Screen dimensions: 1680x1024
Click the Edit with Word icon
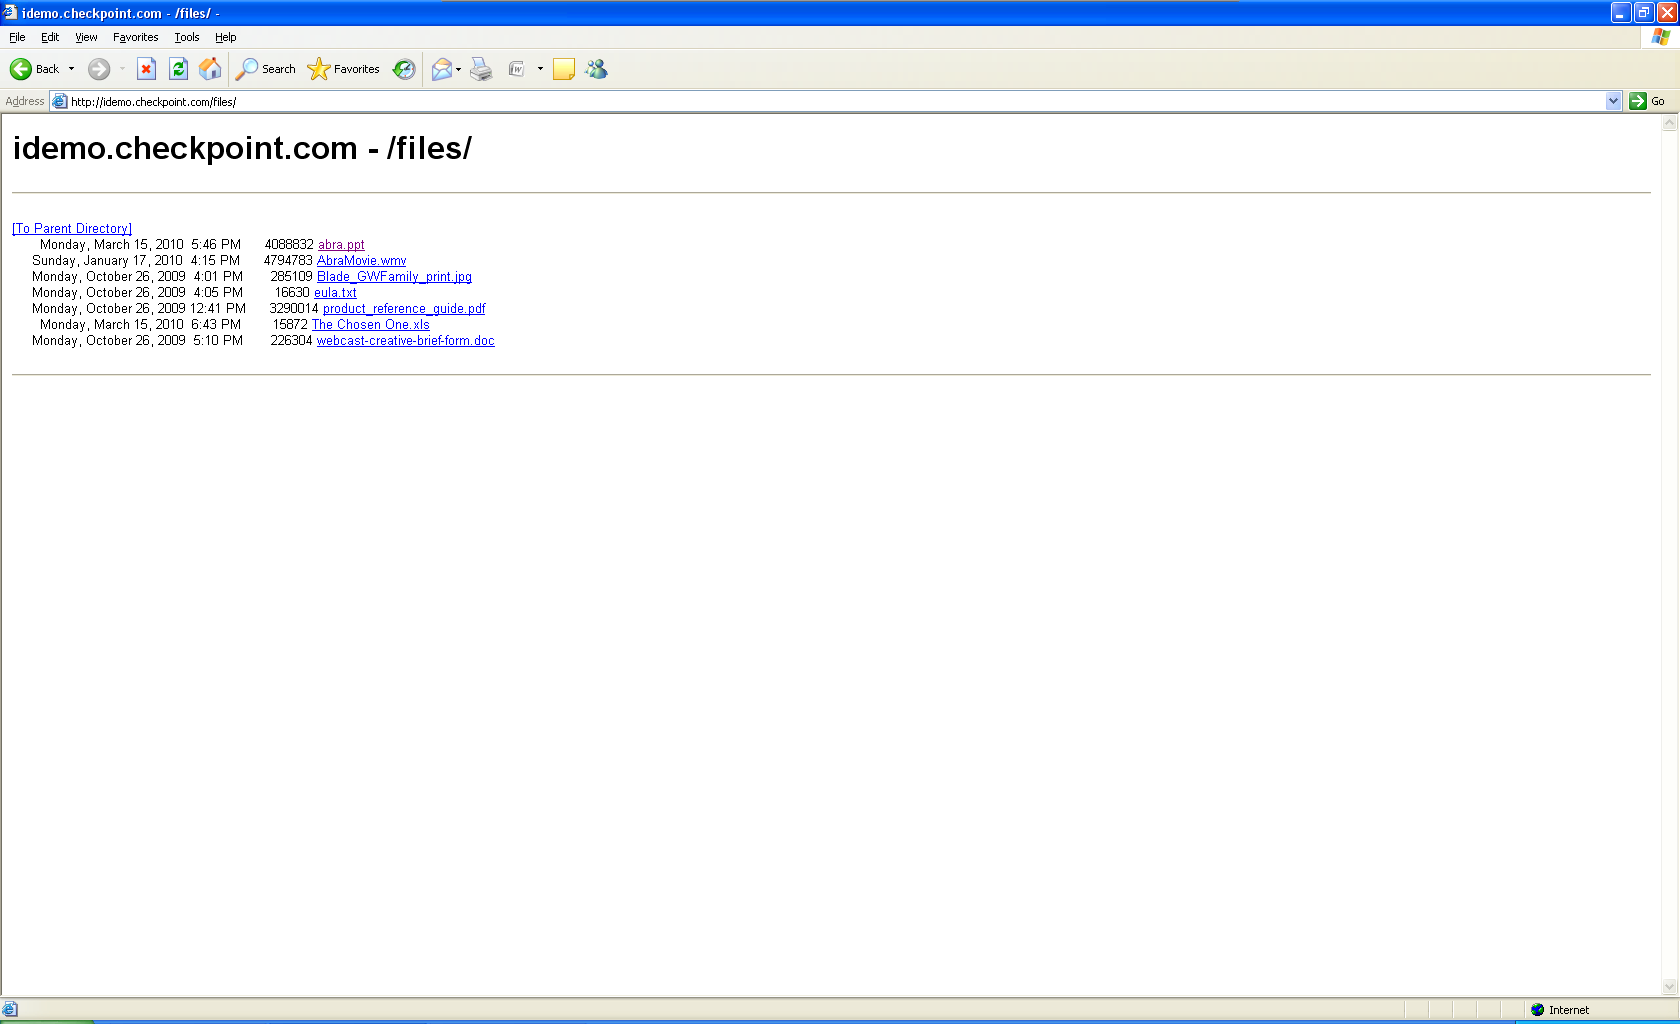pyautogui.click(x=516, y=69)
